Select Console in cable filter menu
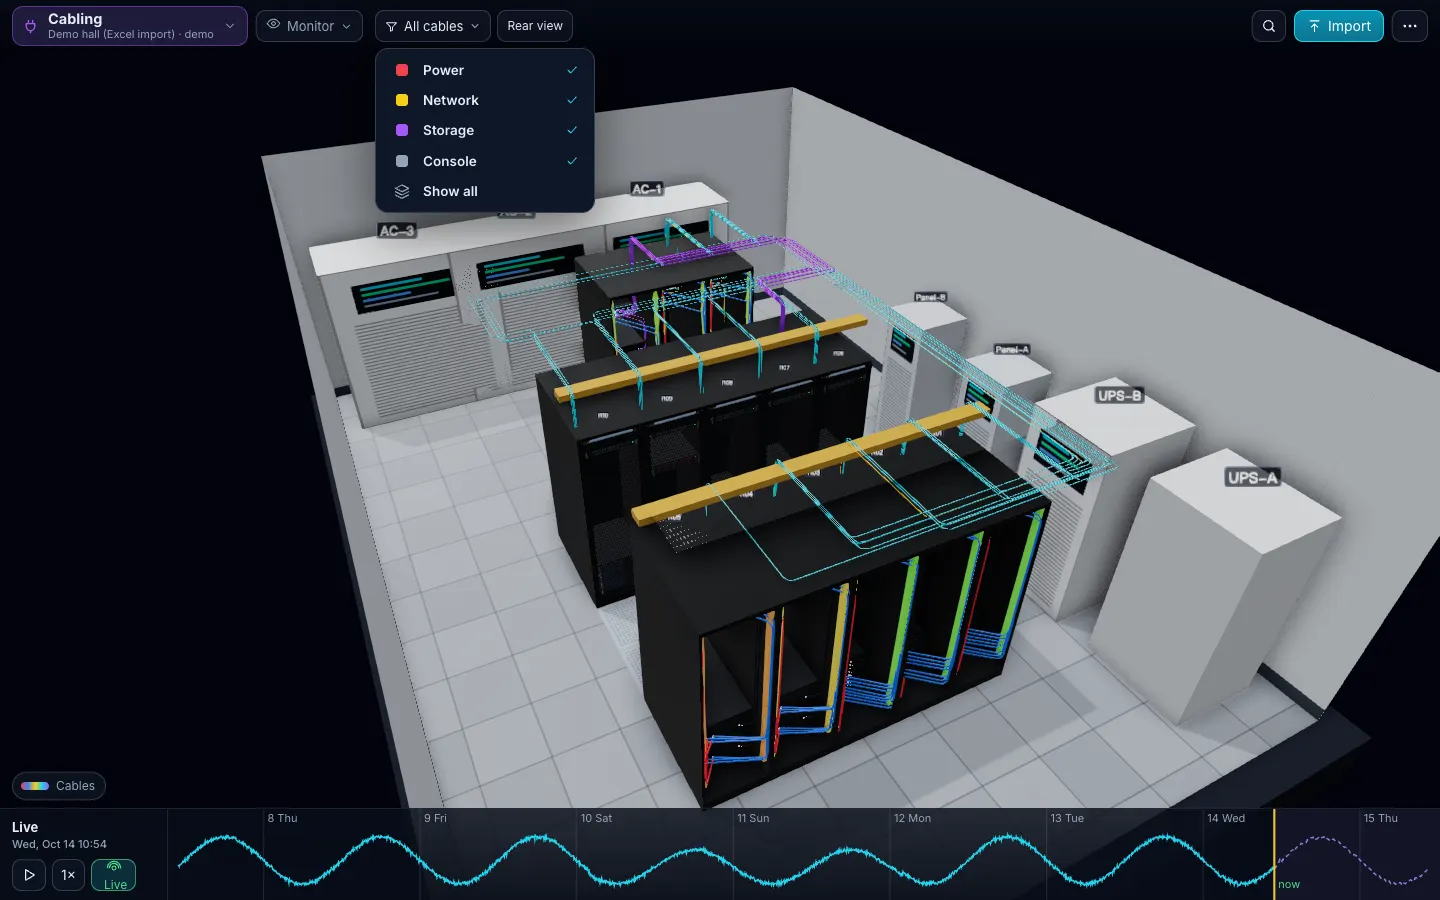 485,161
